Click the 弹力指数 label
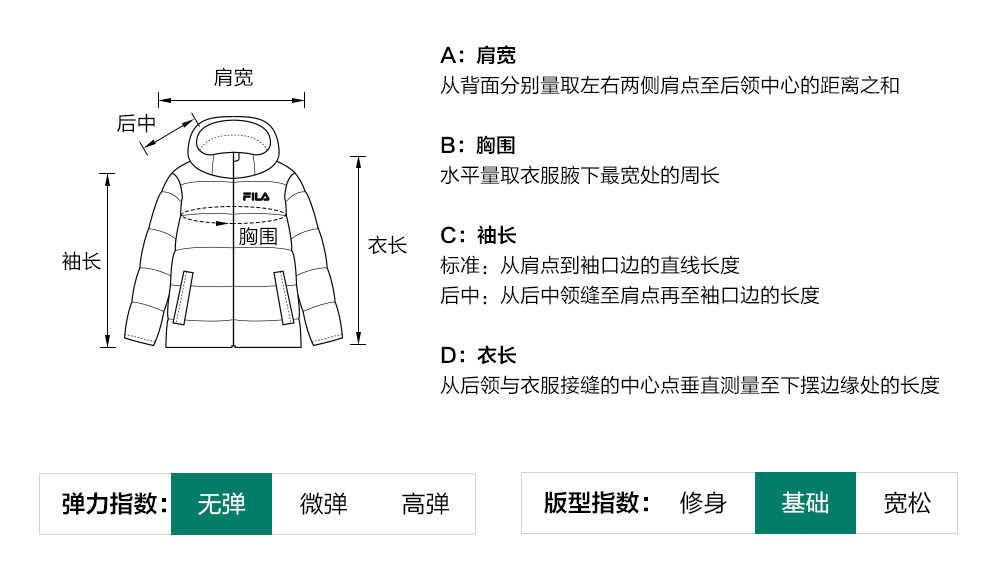This screenshot has height=584, width=1000. click(x=114, y=503)
